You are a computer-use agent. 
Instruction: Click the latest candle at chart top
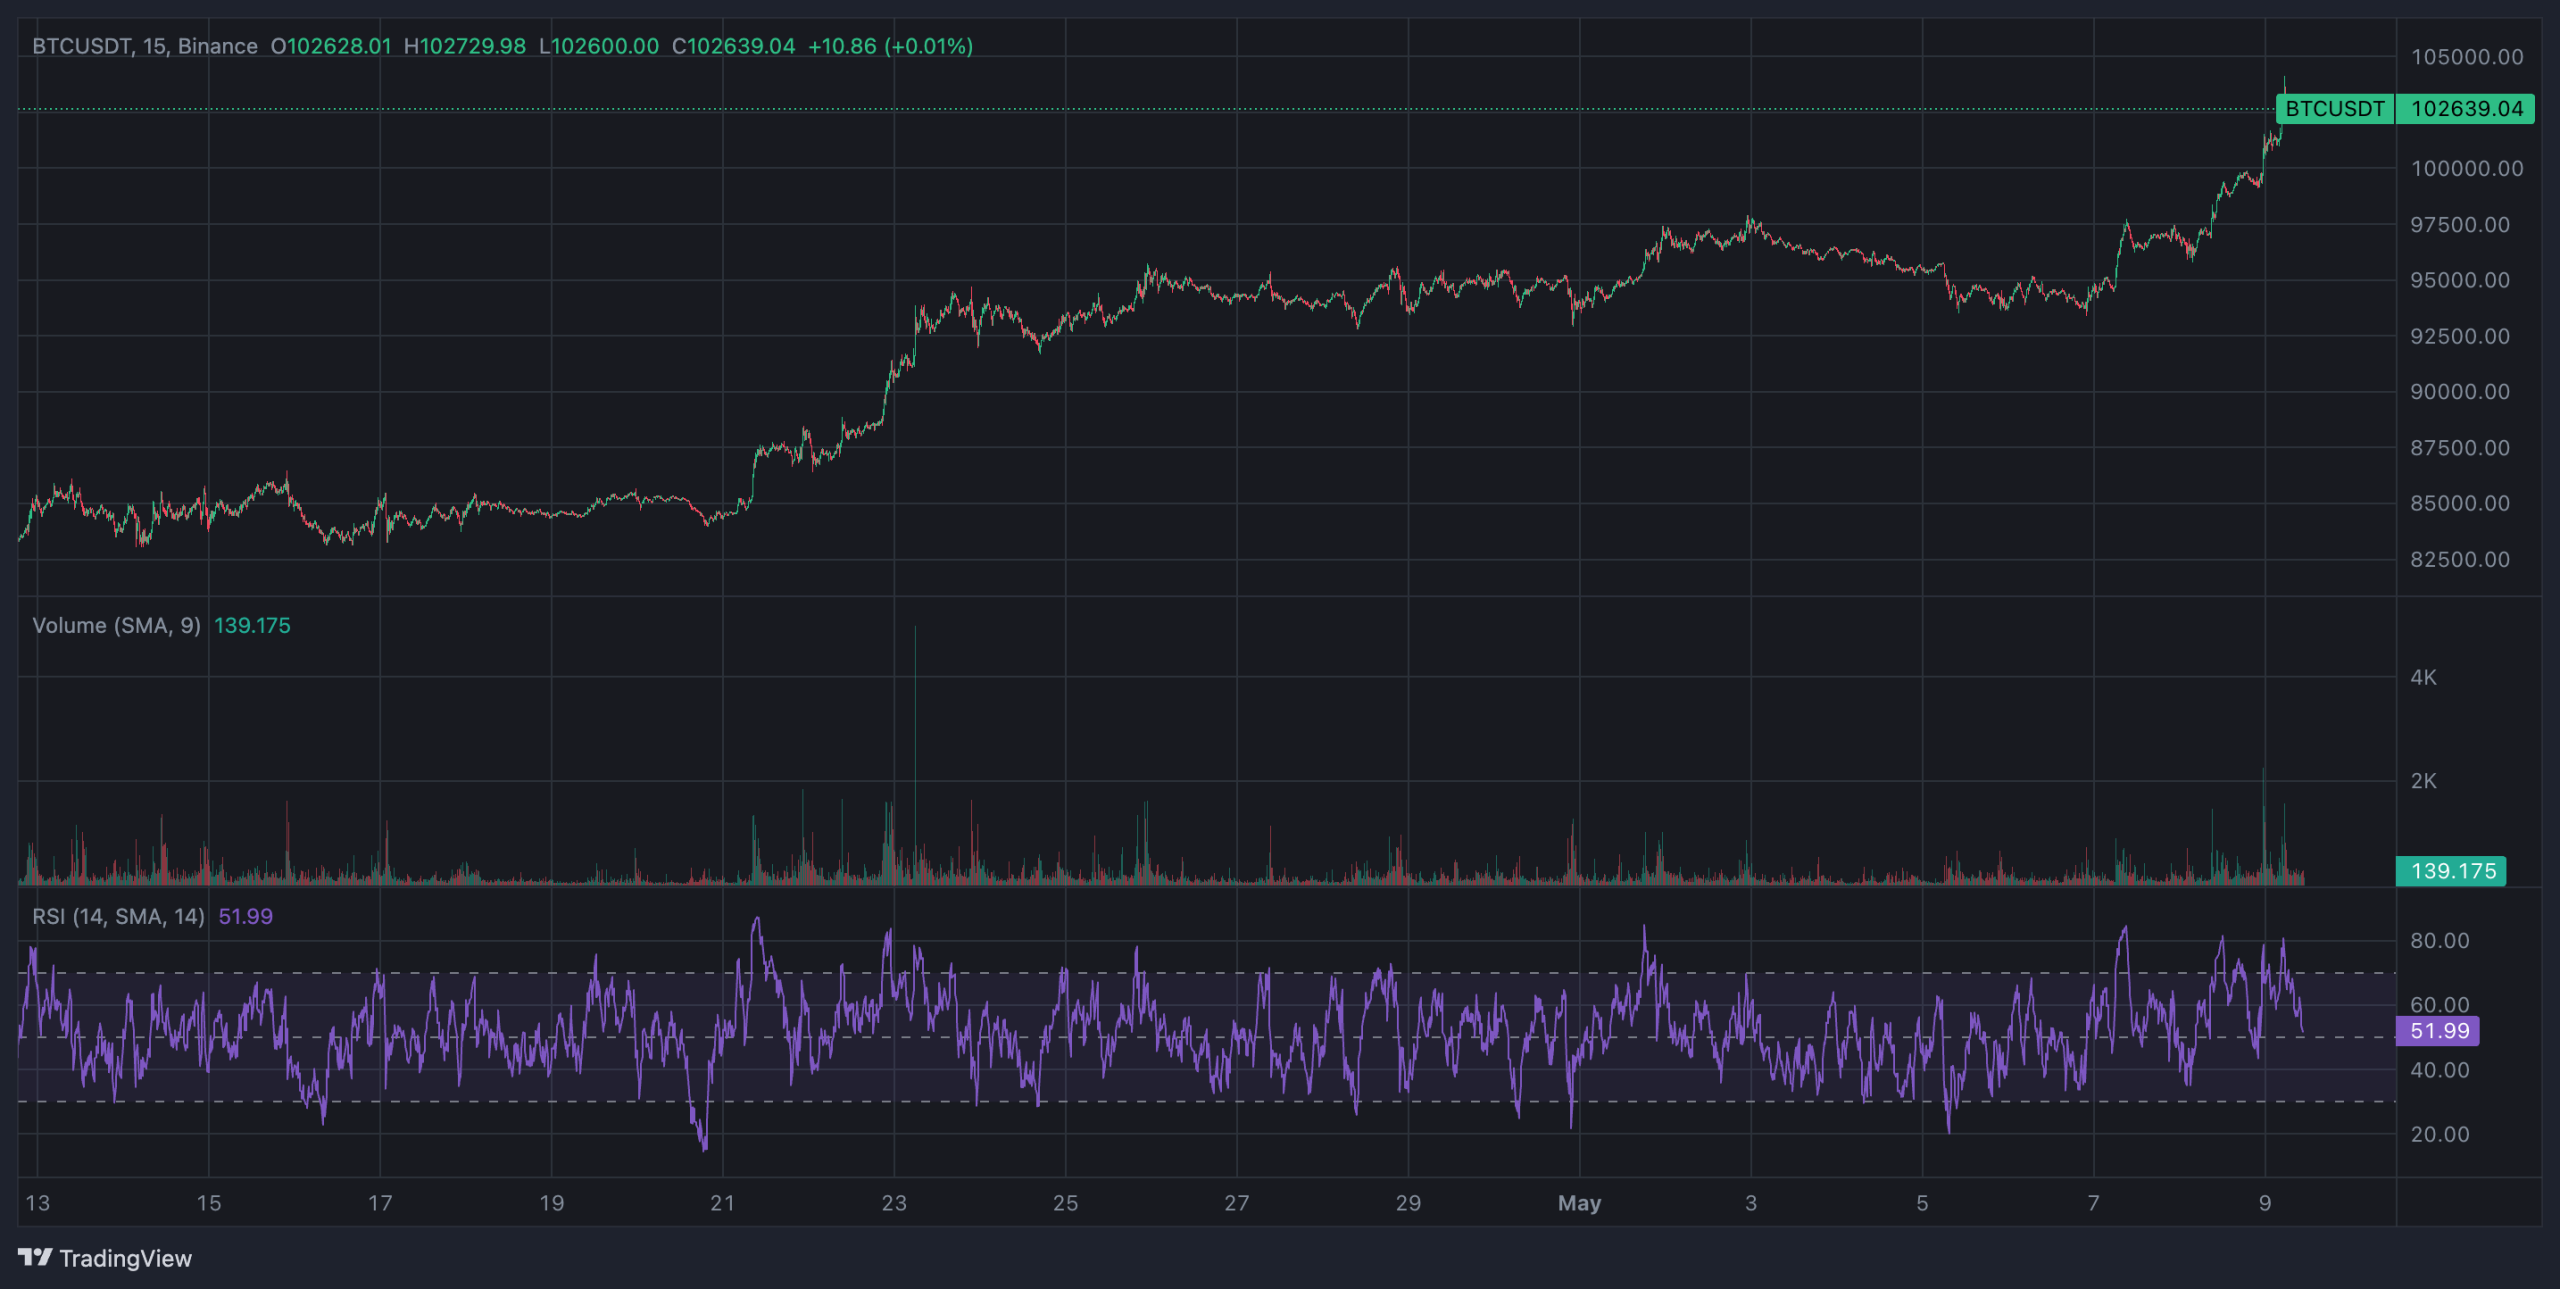pos(2283,95)
